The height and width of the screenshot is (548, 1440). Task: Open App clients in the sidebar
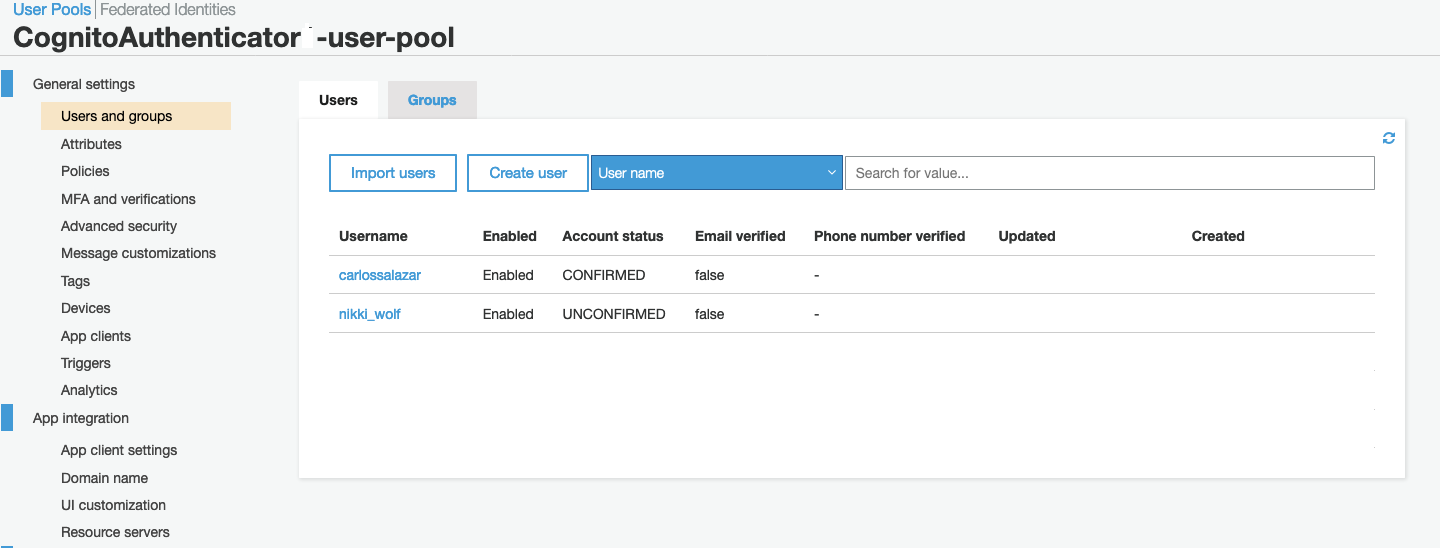tap(96, 336)
